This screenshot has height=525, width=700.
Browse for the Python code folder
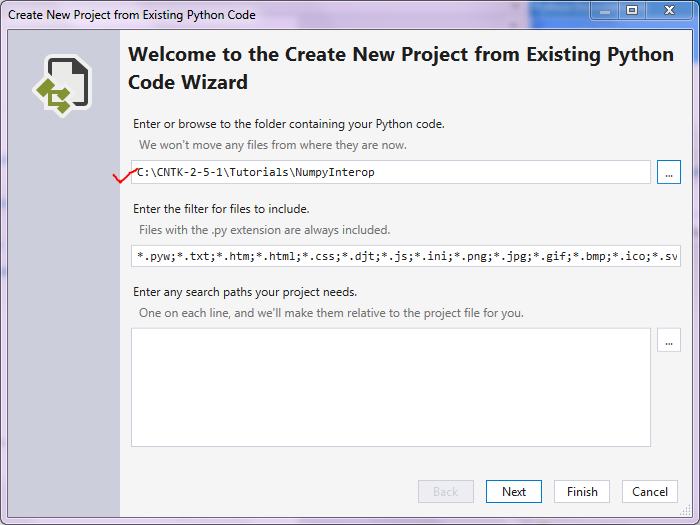669,172
